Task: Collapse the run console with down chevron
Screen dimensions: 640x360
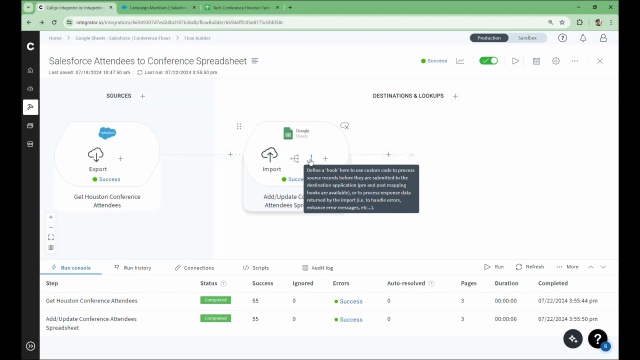Action: point(603,267)
